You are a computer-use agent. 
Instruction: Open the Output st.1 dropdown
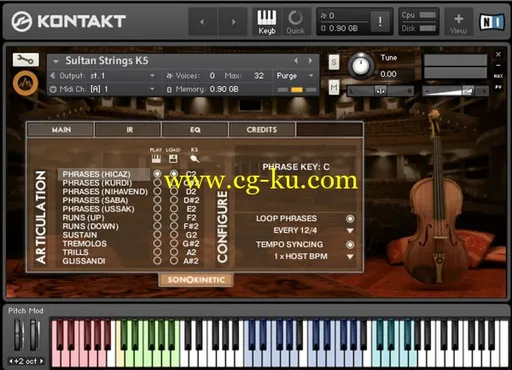click(152, 76)
